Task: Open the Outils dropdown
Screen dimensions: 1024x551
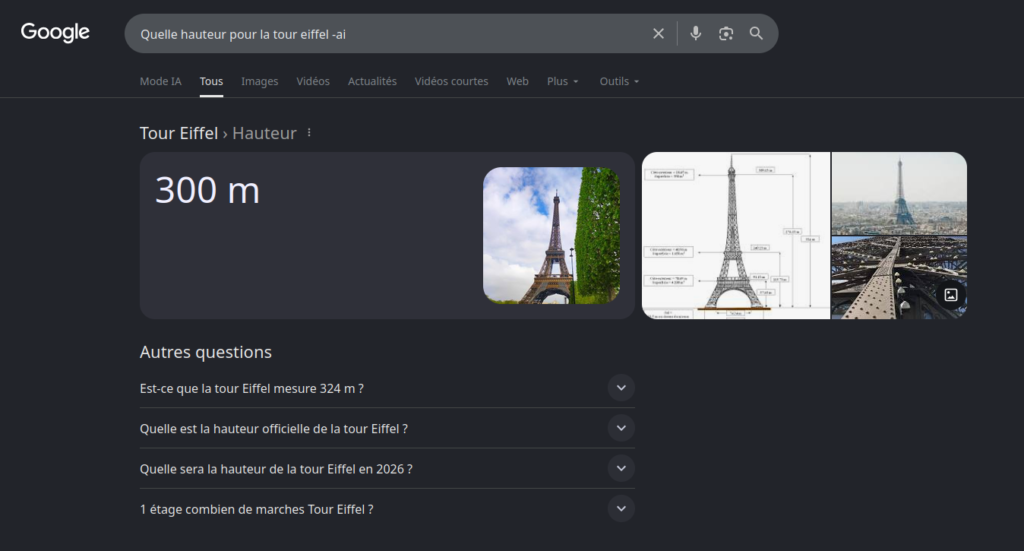Action: [619, 82]
